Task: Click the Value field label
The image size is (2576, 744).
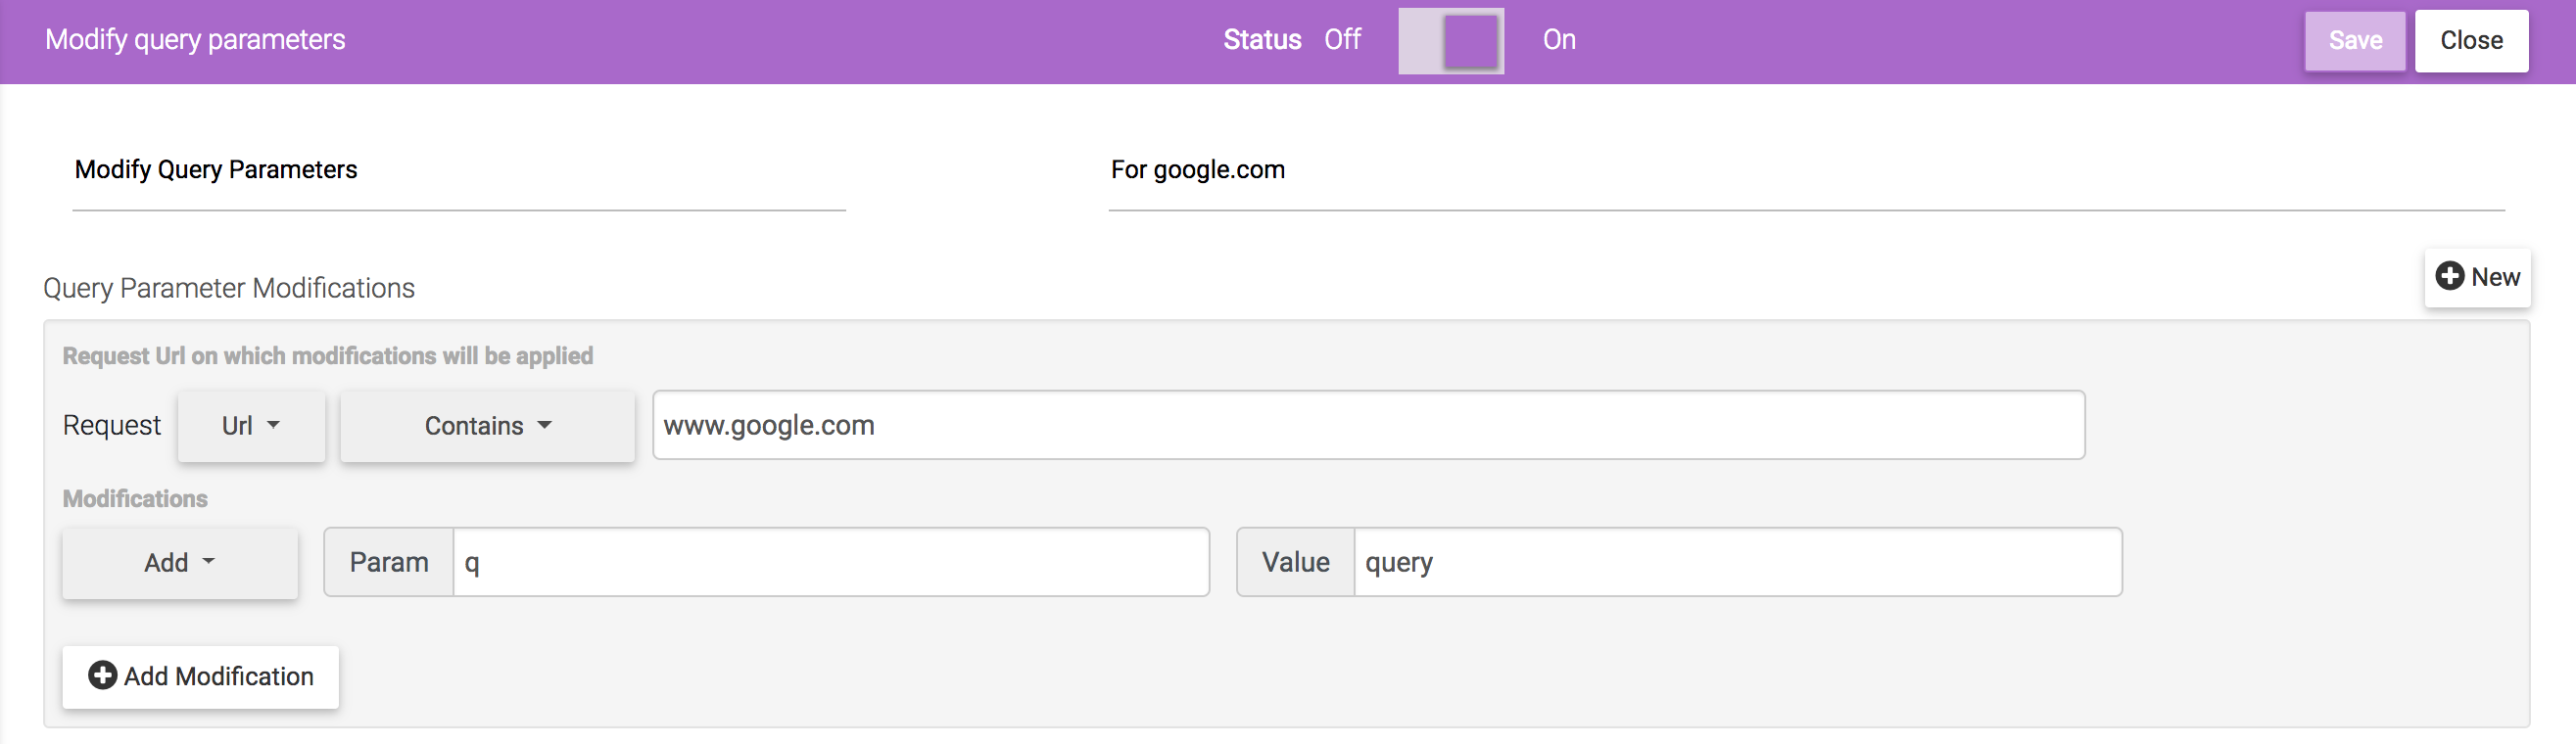Action: 1295,563
